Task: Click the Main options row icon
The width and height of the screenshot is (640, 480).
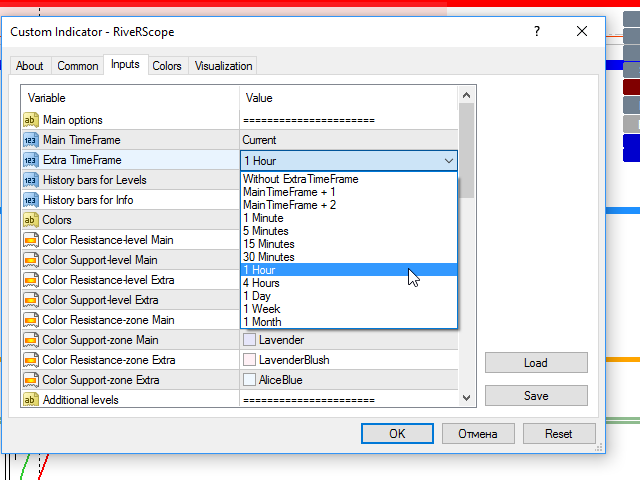Action: coord(30,120)
